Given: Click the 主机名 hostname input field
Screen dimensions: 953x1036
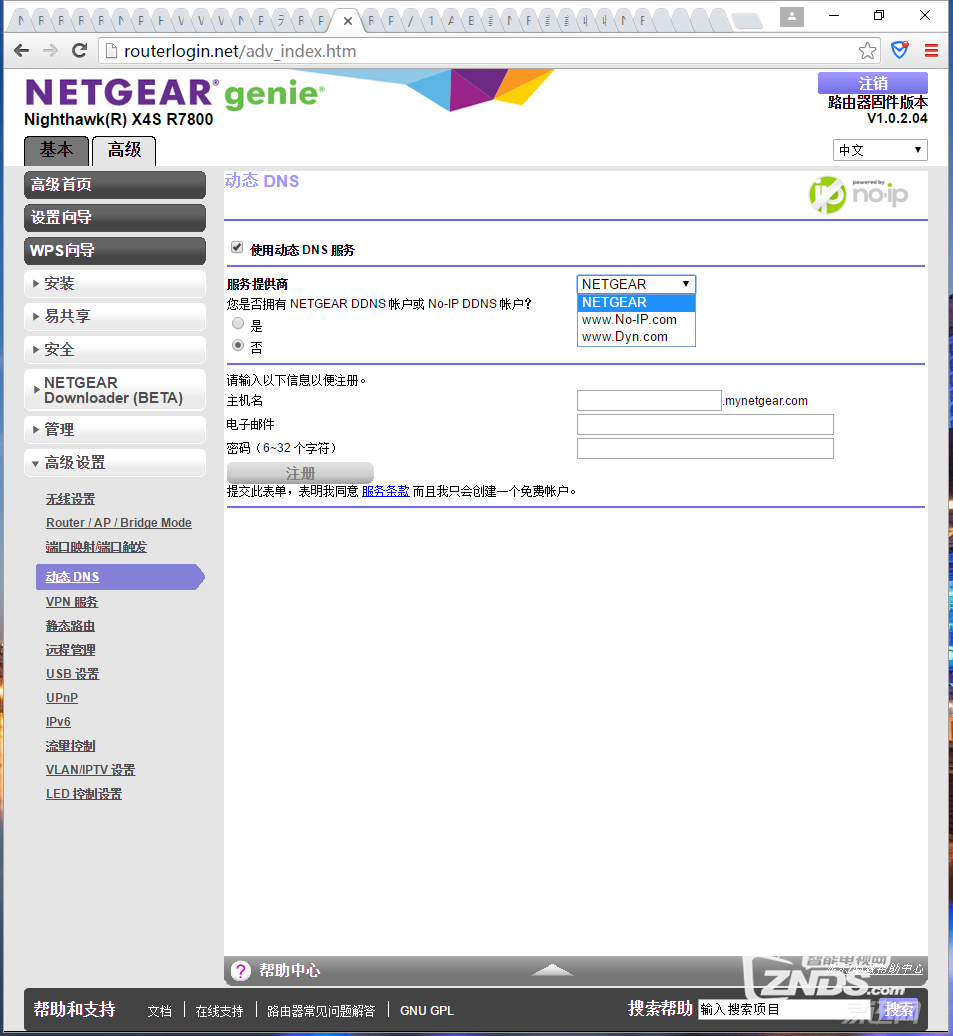Looking at the screenshot, I should click(649, 400).
